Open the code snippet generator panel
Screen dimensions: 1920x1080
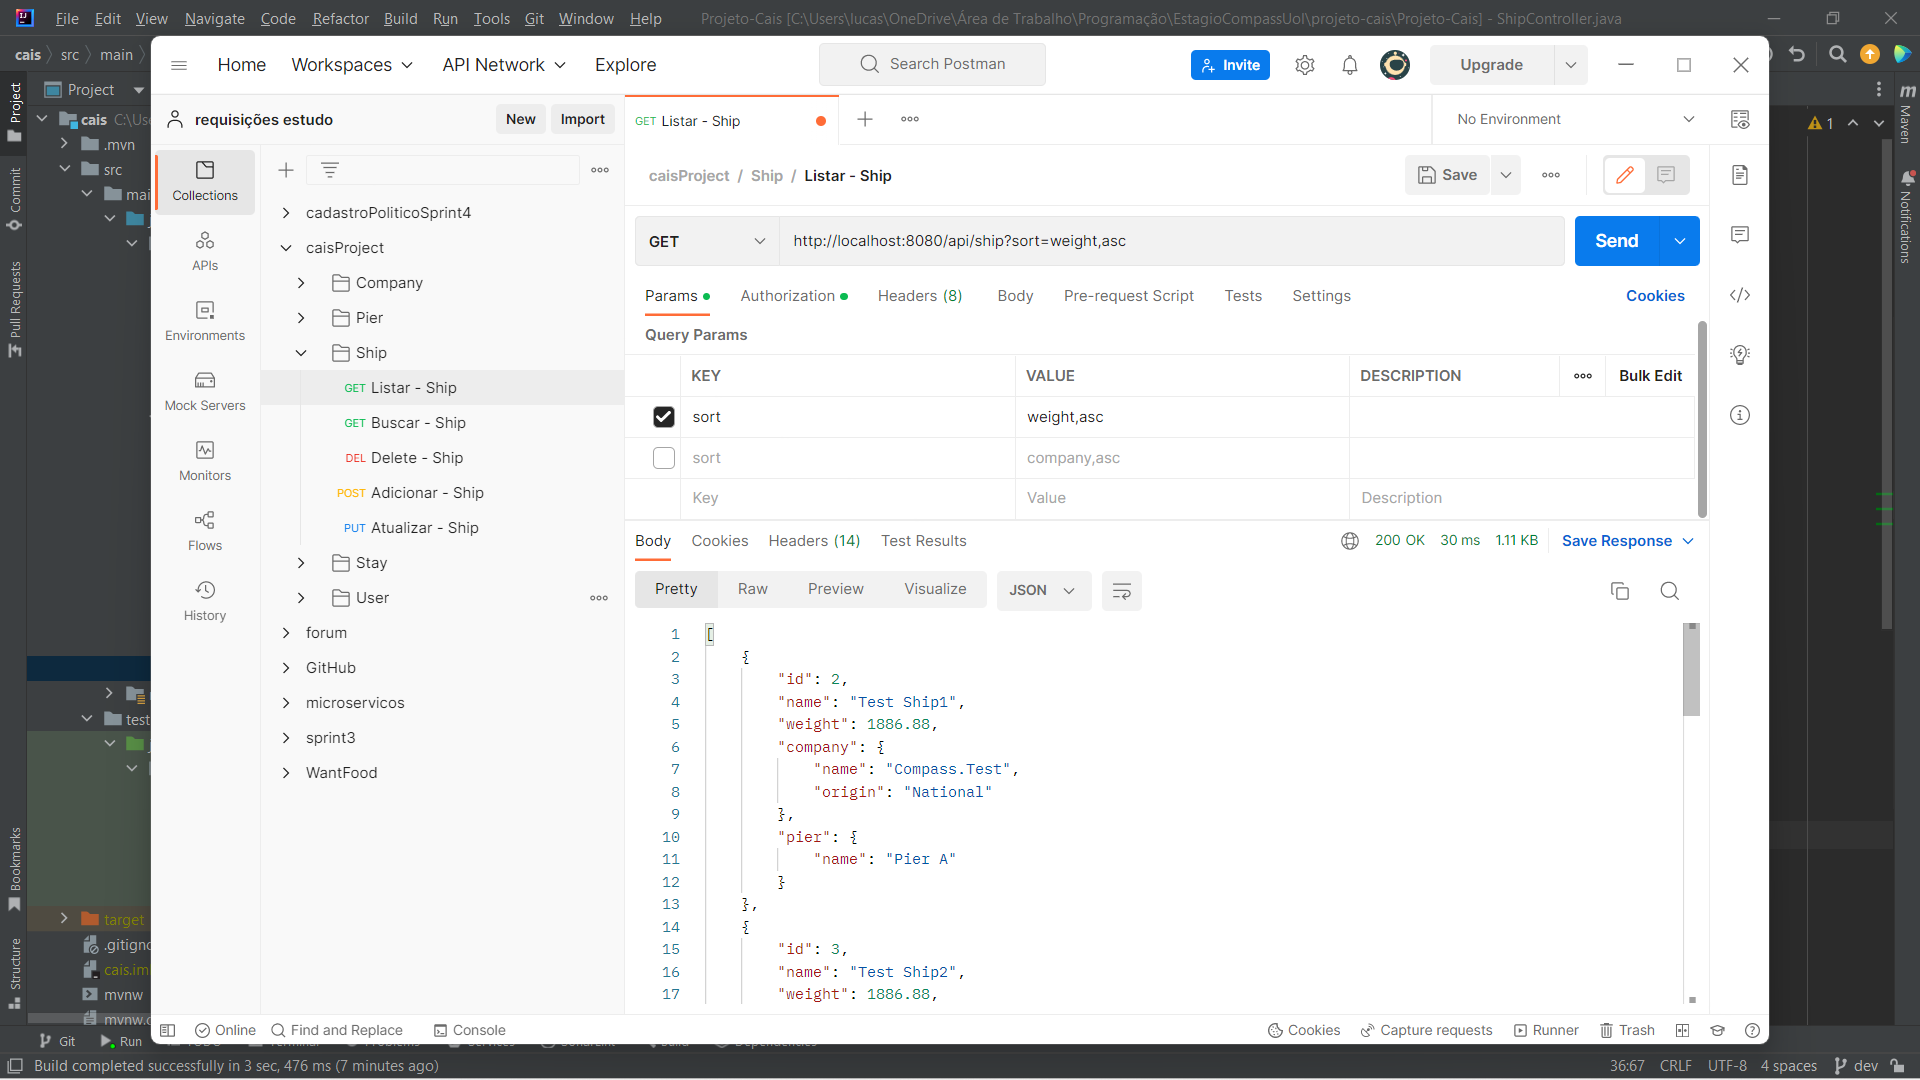tap(1740, 295)
